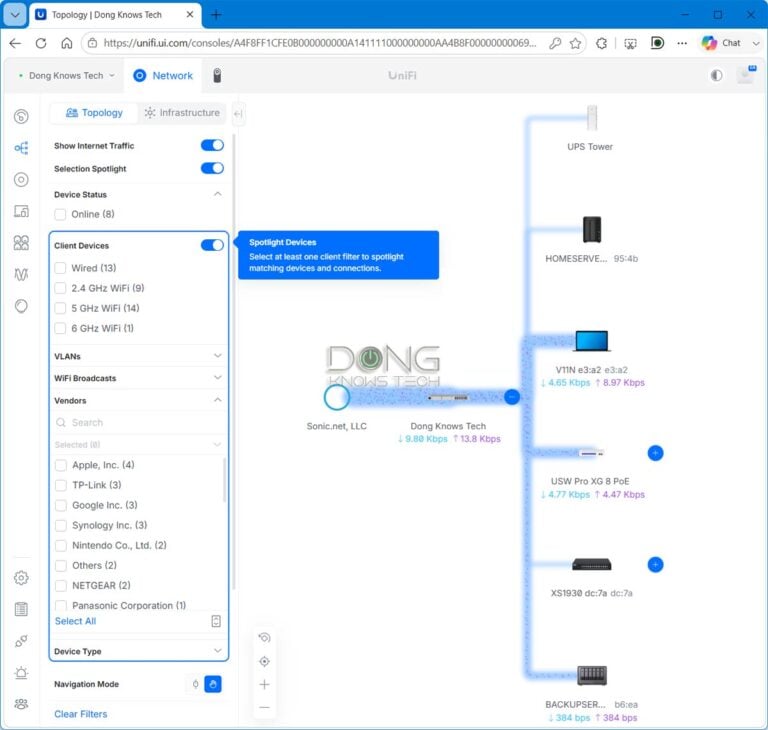Open the admins people icon in sidebar
Screen dimensions: 768x730
click(x=21, y=704)
